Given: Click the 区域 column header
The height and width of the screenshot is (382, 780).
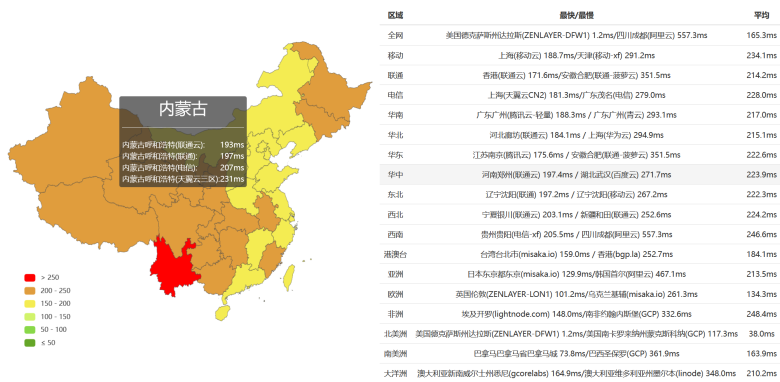Looking at the screenshot, I should (395, 16).
